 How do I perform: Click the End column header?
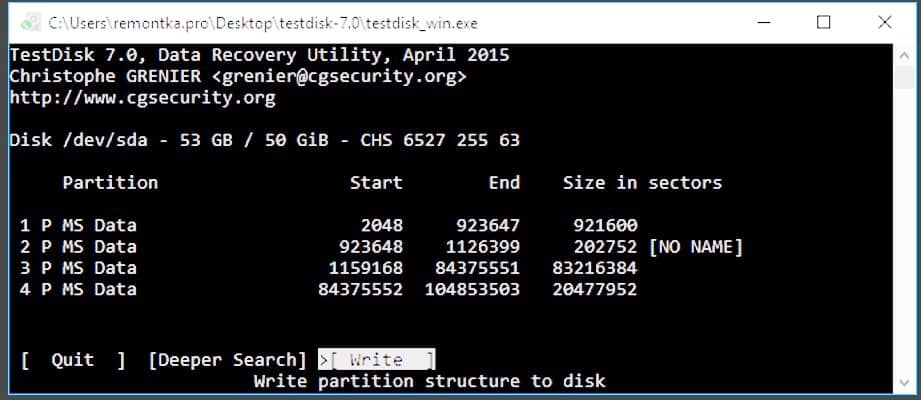click(x=504, y=183)
